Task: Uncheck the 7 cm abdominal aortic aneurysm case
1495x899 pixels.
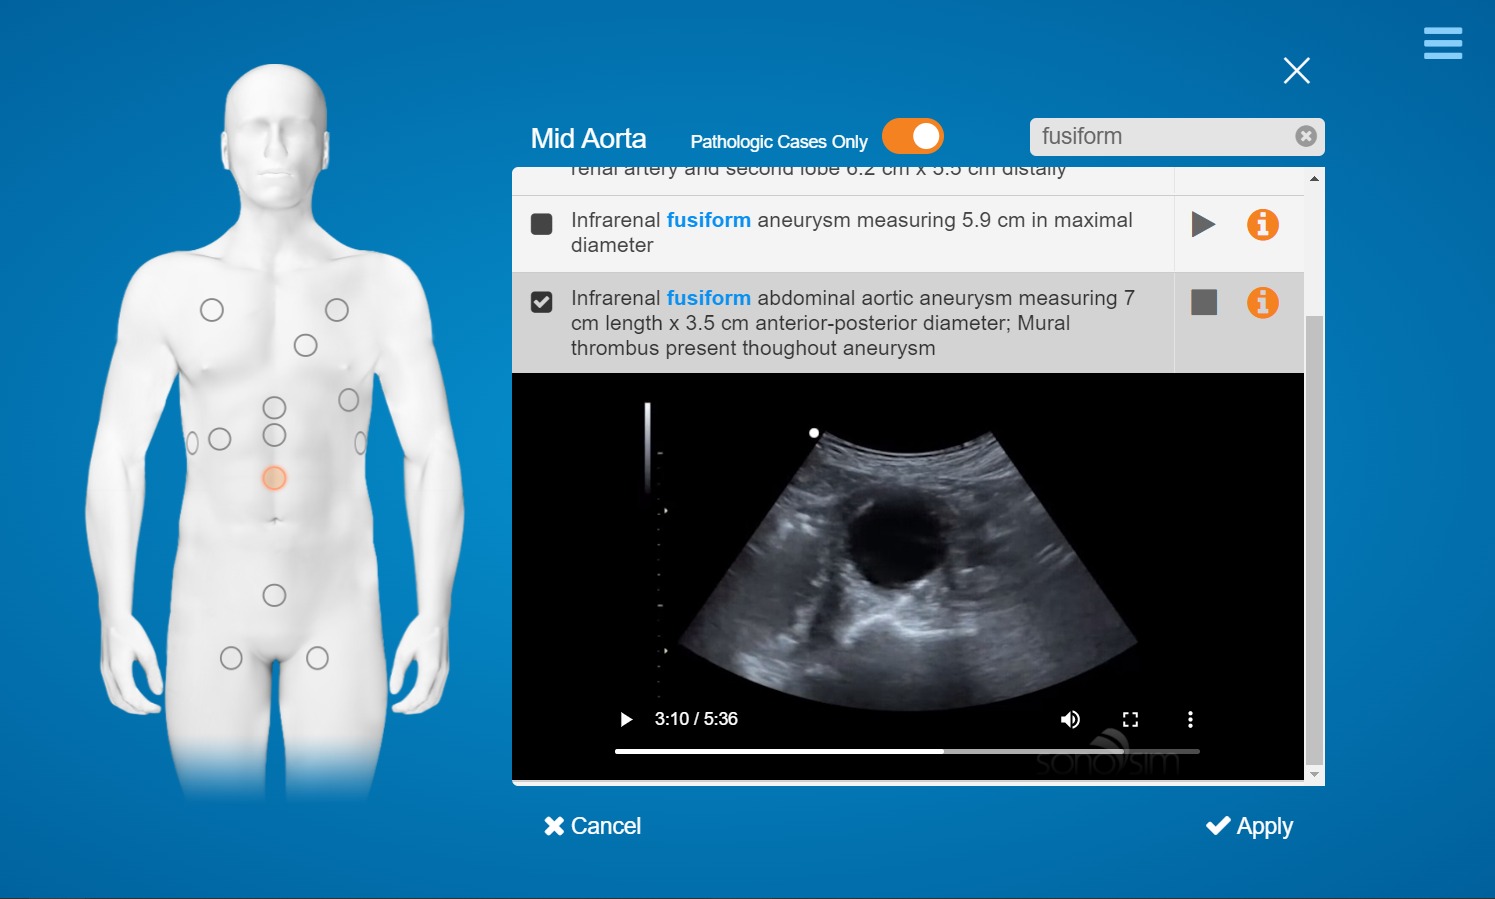Action: 541,302
